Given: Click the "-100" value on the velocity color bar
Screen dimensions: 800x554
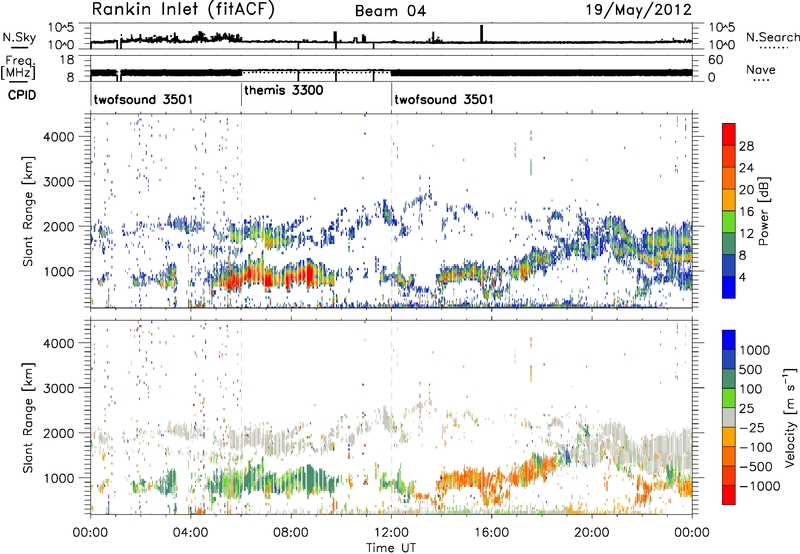Looking at the screenshot, I should pos(756,447).
